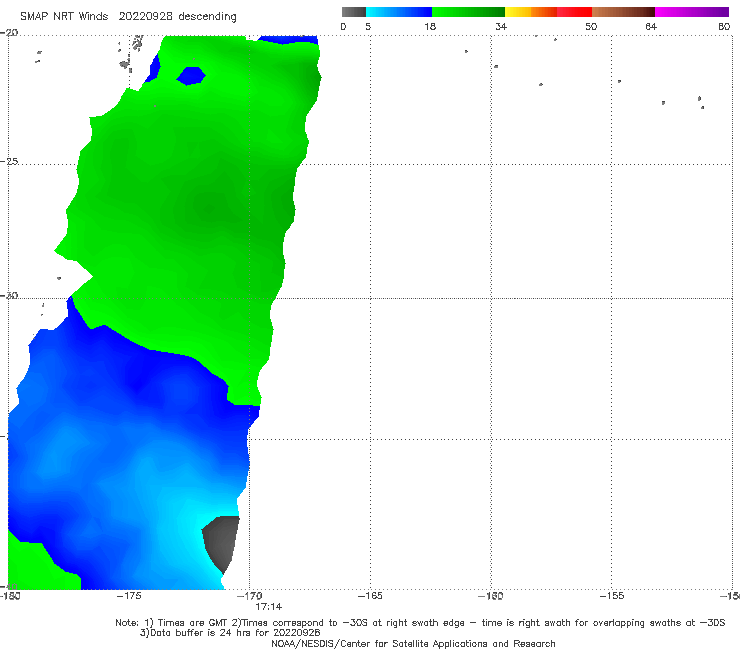
Task: Click the green 18-34 colorbar segment
Action: click(468, 12)
